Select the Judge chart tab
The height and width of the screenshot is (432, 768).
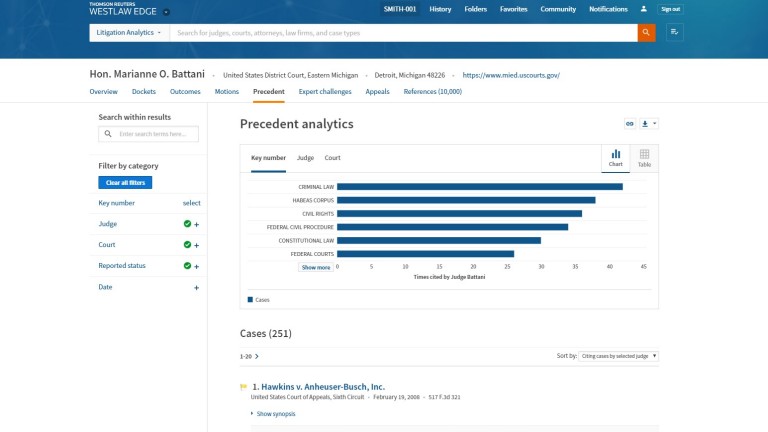[305, 158]
